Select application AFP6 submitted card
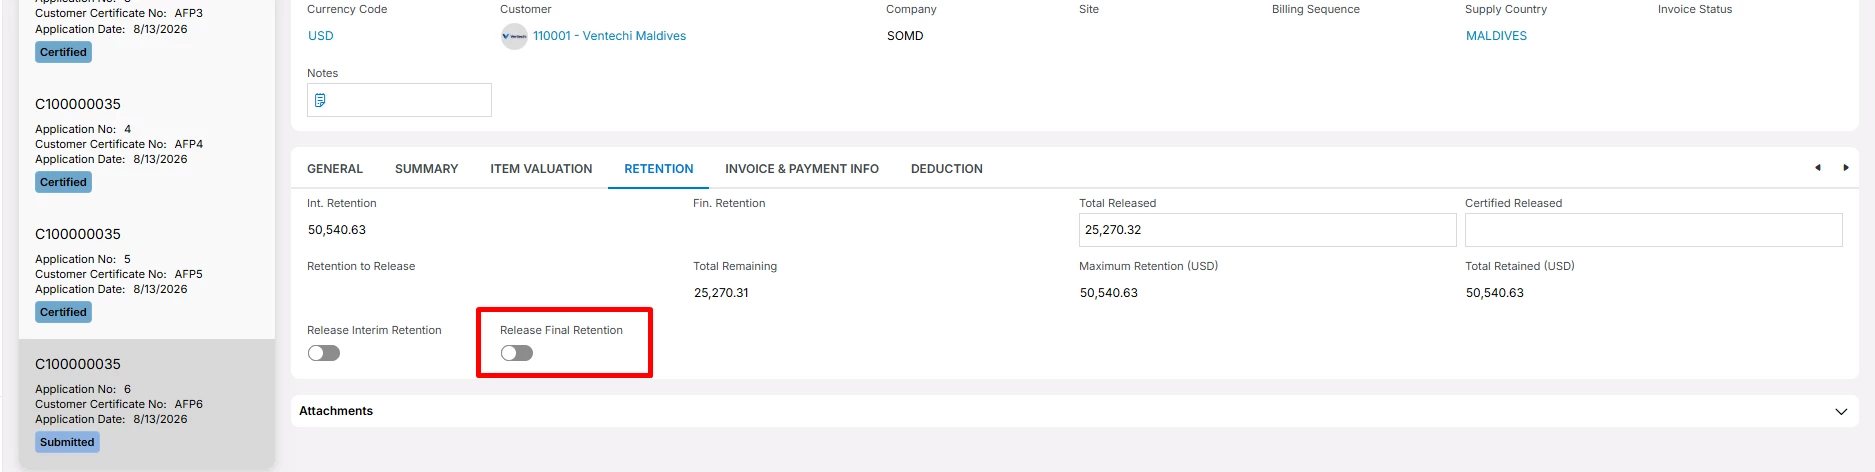The image size is (1875, 472). coord(147,404)
